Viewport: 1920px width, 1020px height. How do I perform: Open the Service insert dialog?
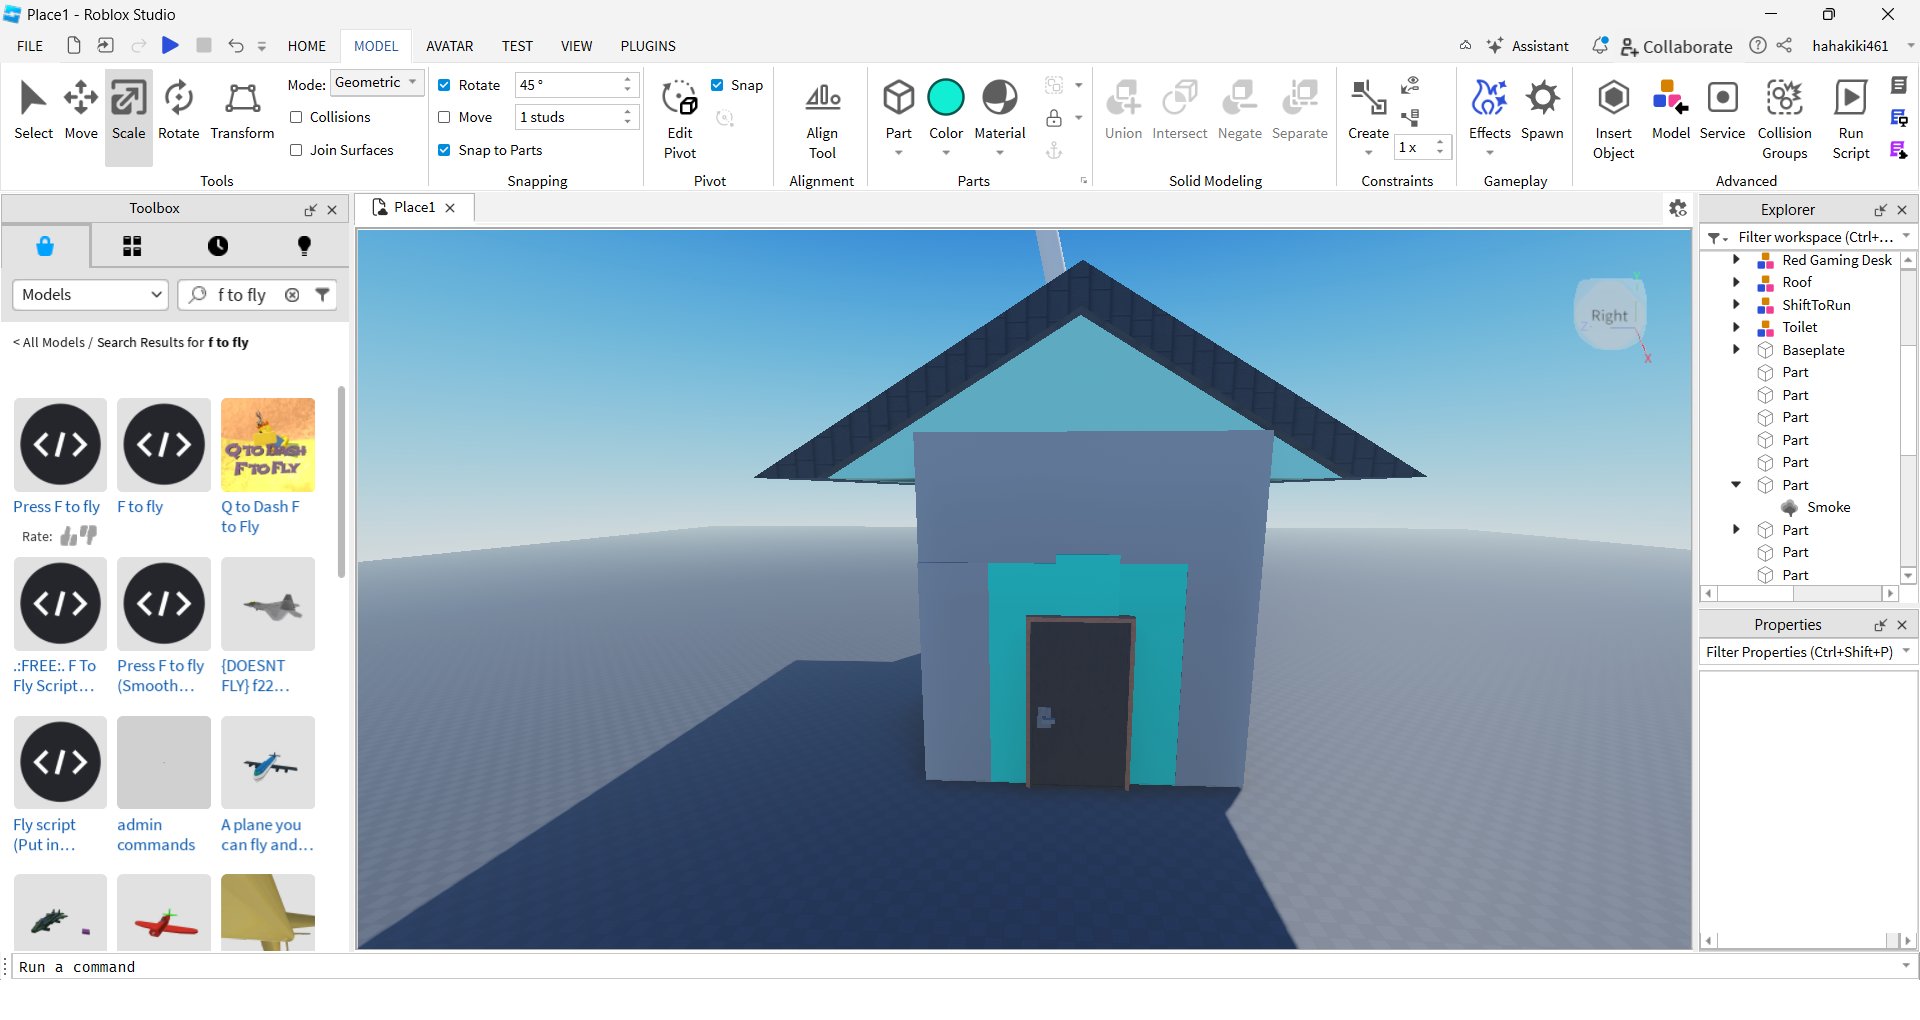(1722, 110)
